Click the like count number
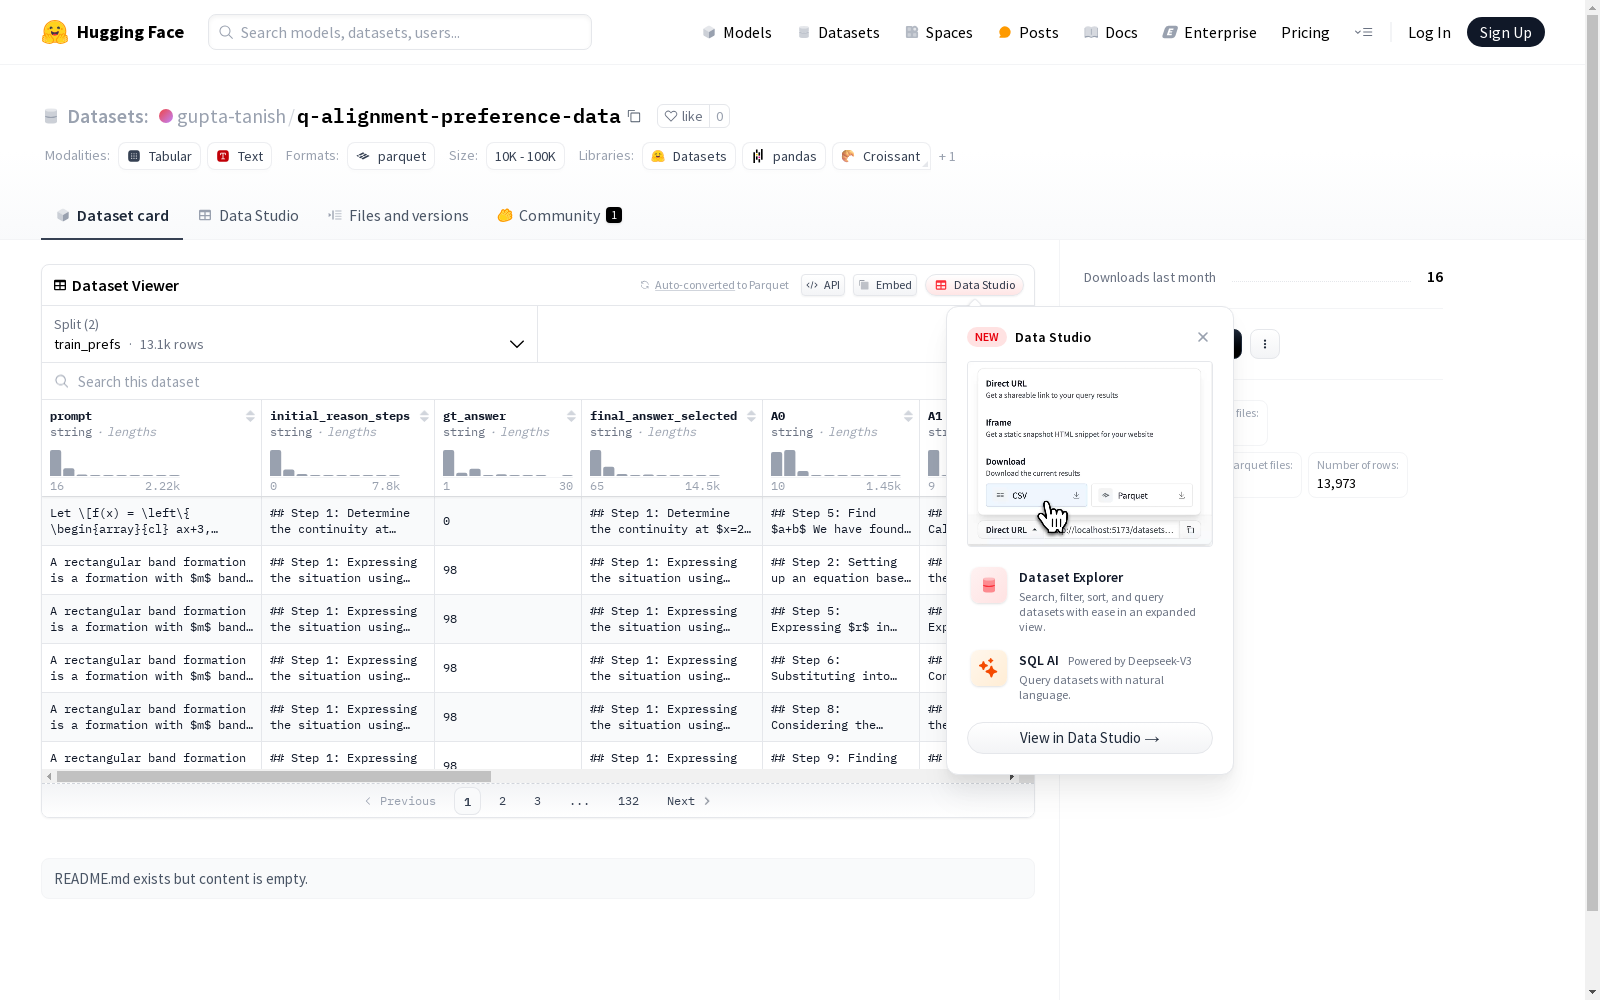 [719, 116]
